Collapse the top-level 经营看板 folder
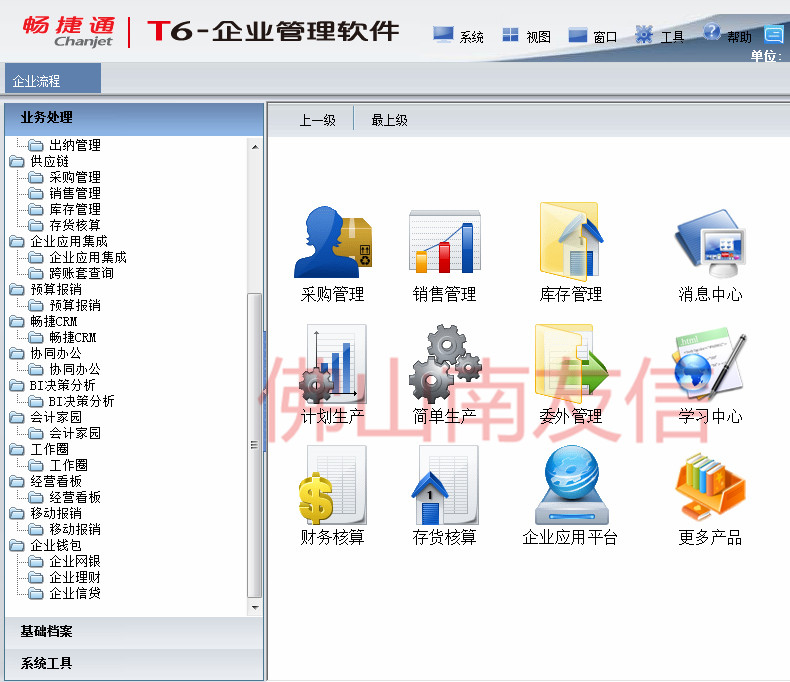This screenshot has width=790, height=682. [17, 481]
